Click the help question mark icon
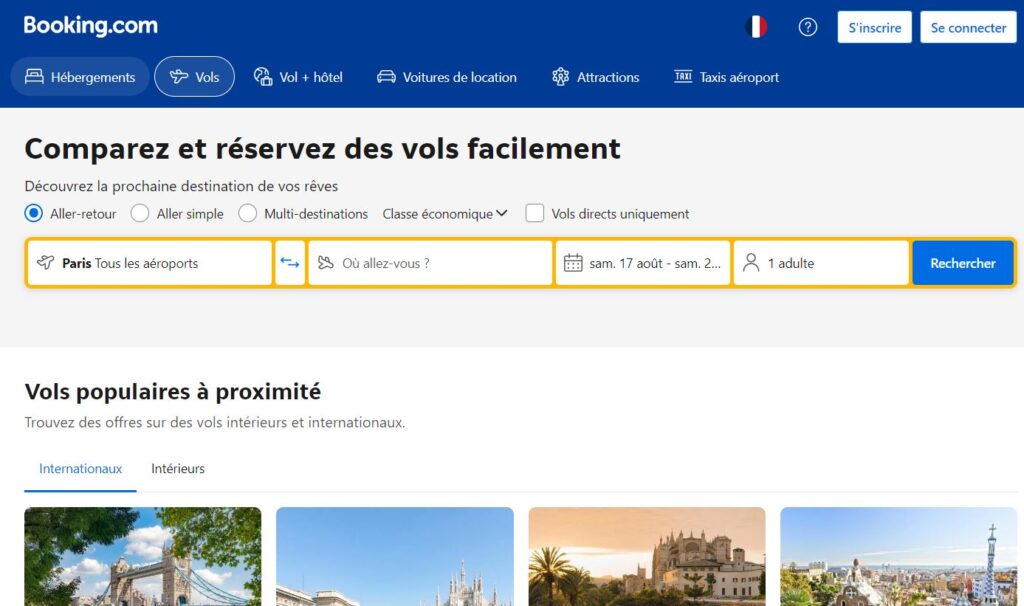 tap(808, 27)
